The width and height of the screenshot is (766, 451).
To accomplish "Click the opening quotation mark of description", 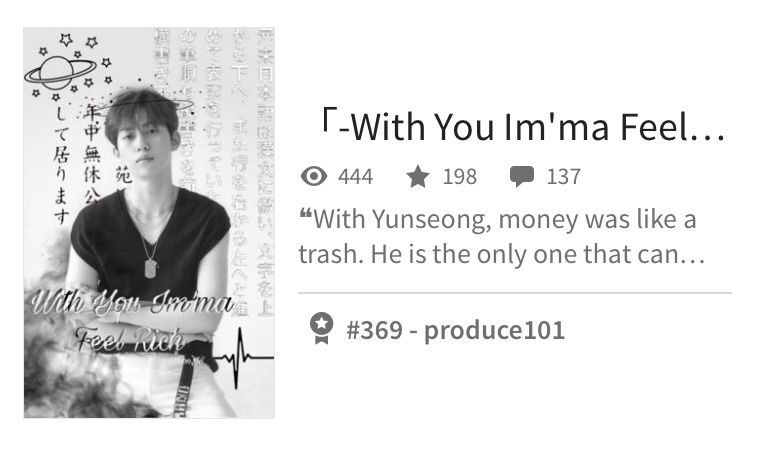I will click(x=305, y=214).
